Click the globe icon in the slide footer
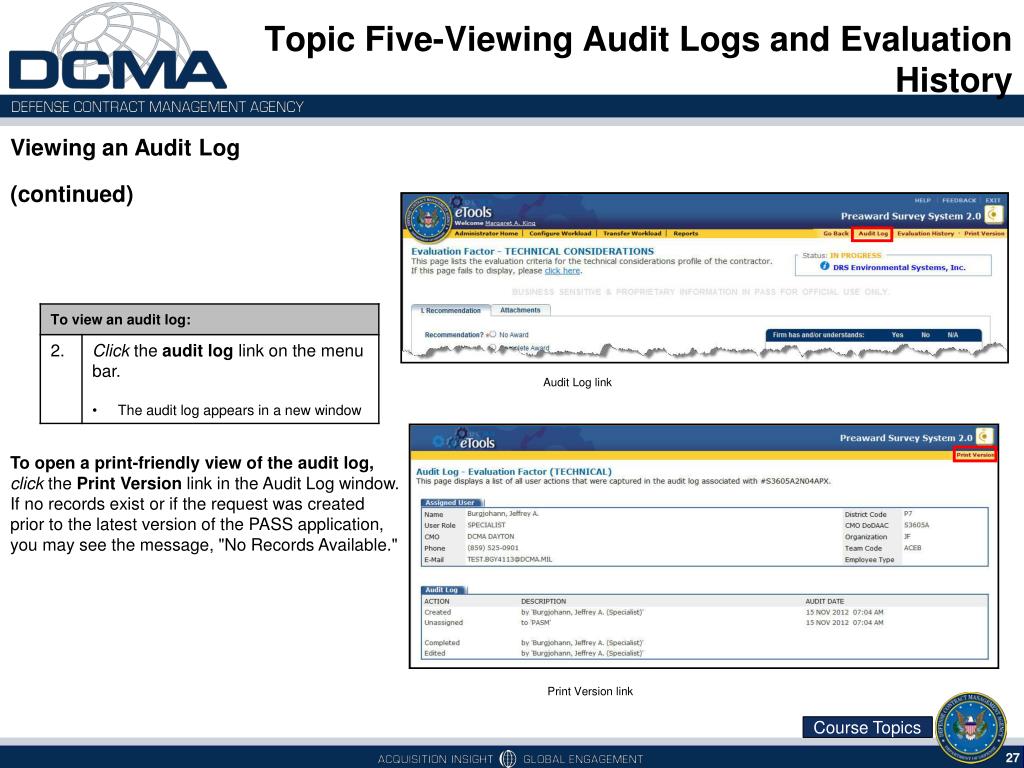1024x768 pixels. [507, 758]
